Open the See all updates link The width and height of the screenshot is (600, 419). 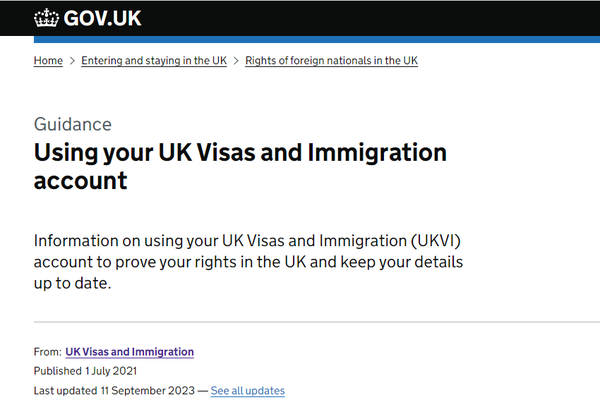click(x=248, y=391)
